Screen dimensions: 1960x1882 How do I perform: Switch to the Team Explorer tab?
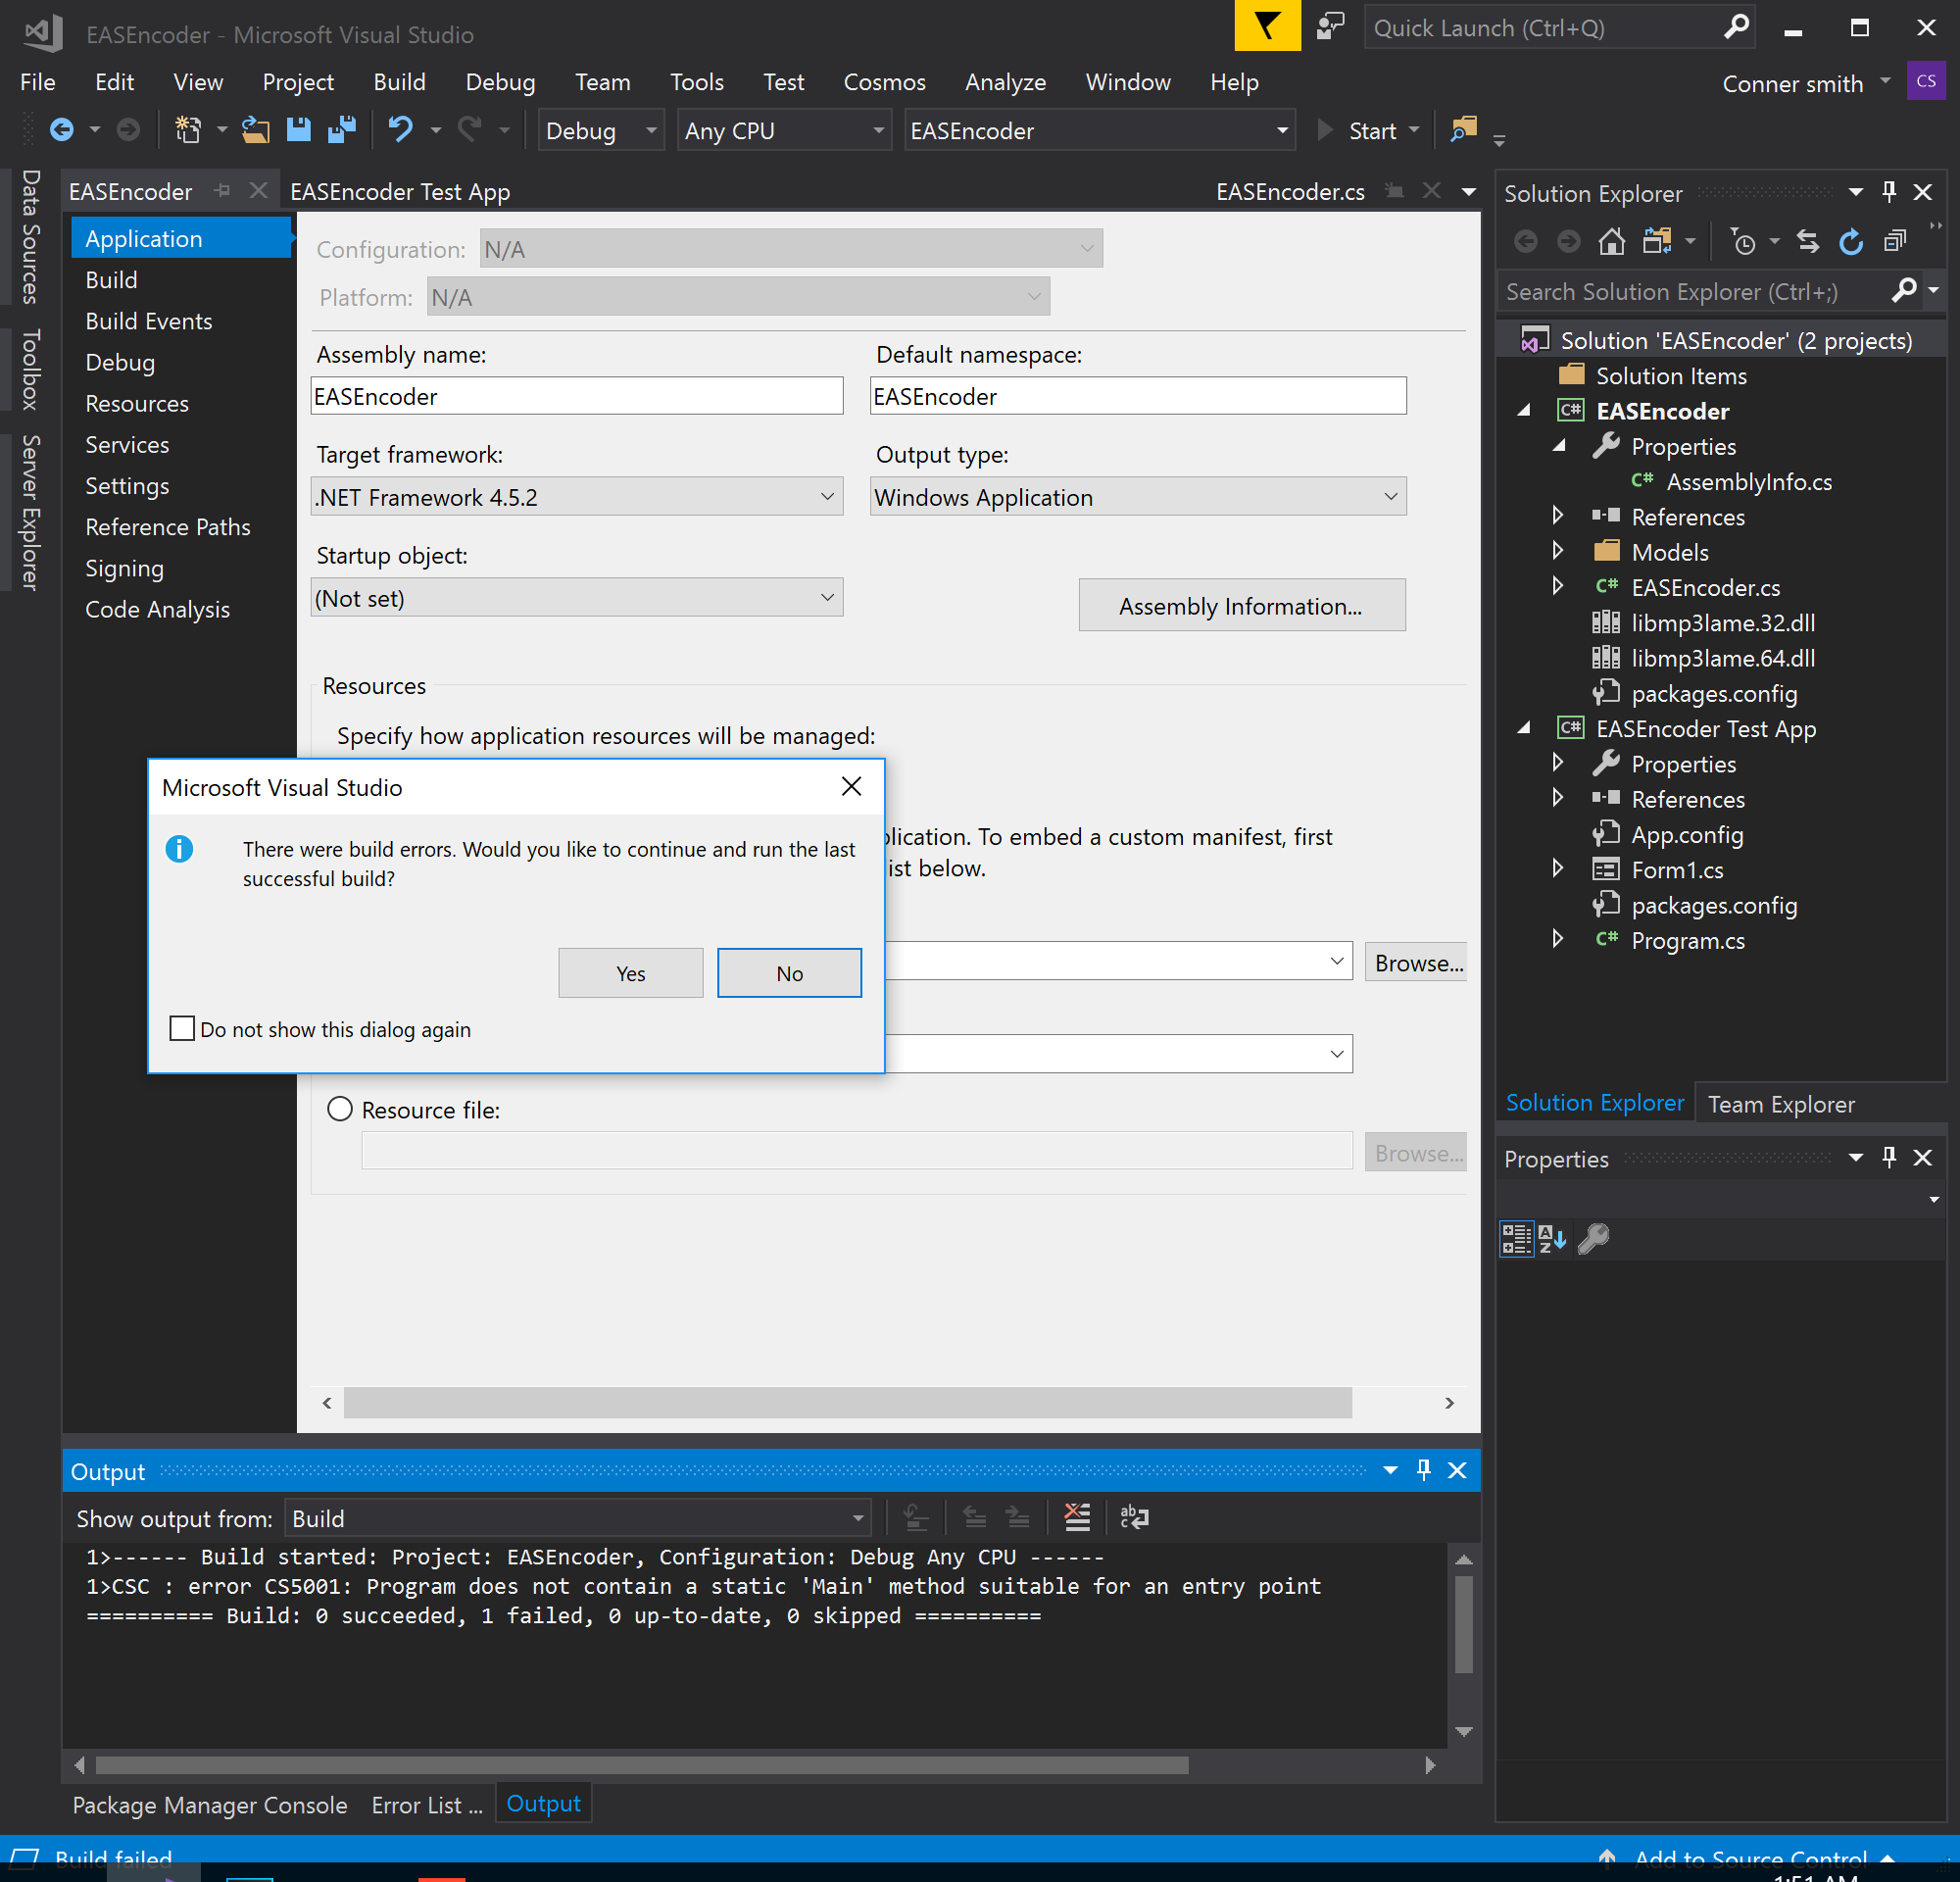1781,1104
